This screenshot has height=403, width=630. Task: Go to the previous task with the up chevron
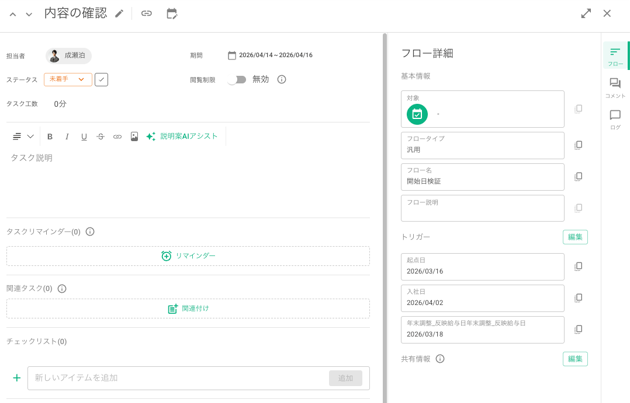click(x=13, y=15)
